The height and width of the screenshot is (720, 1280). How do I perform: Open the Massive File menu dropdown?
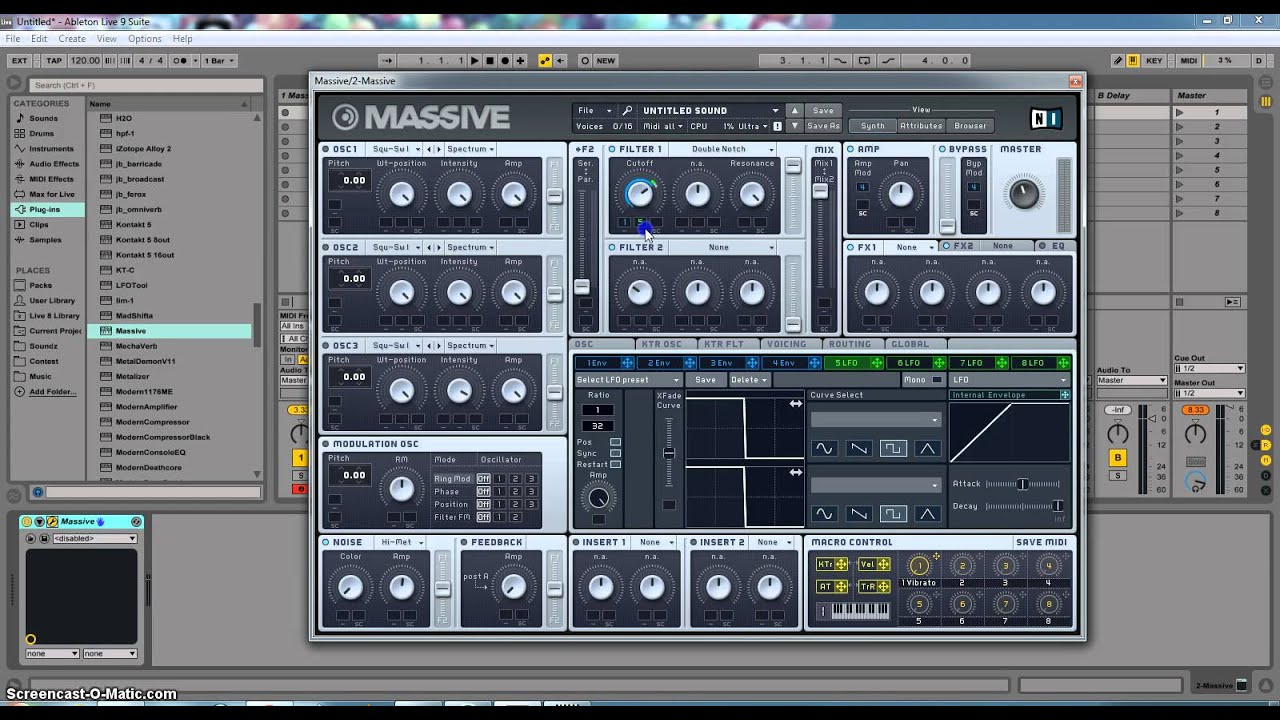point(593,110)
